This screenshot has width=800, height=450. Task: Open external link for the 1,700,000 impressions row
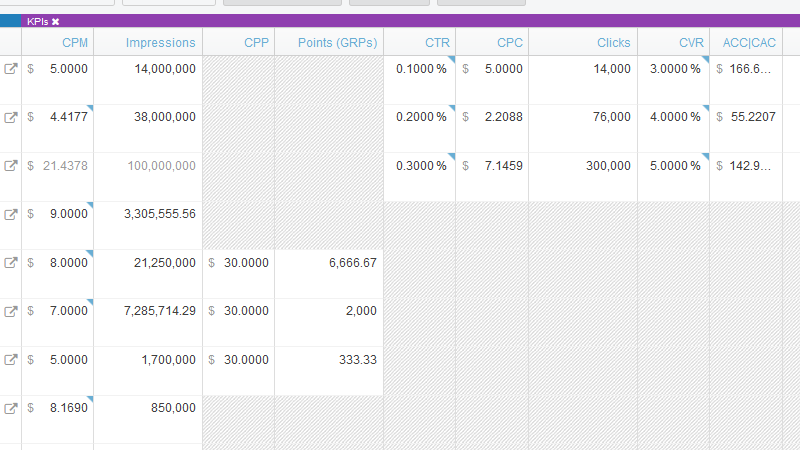(11, 360)
